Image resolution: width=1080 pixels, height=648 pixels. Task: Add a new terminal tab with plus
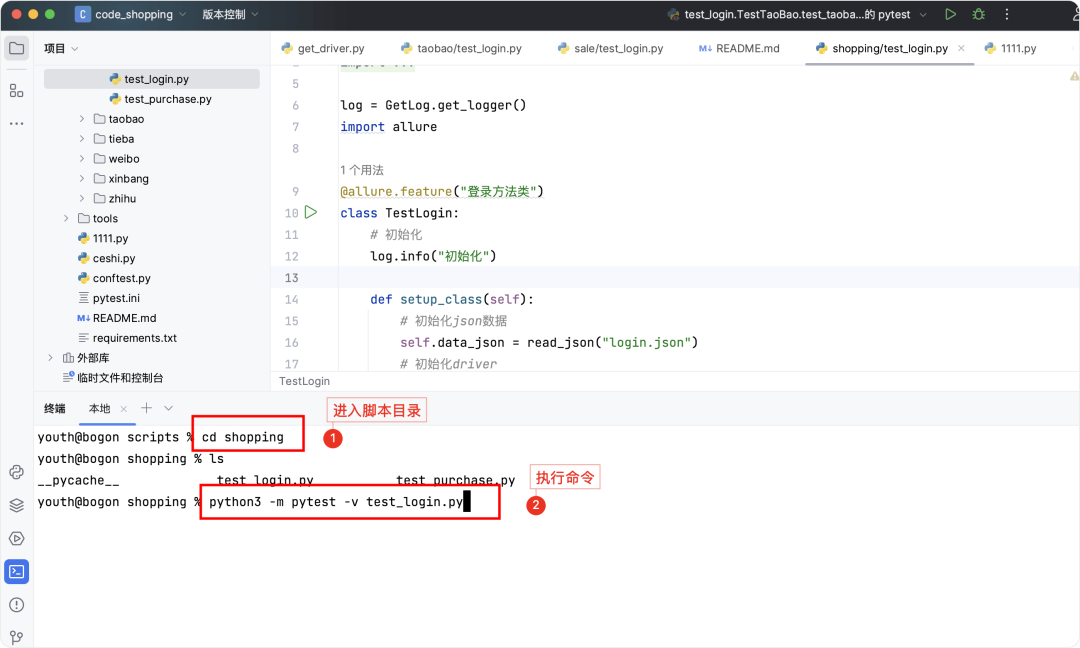(146, 408)
